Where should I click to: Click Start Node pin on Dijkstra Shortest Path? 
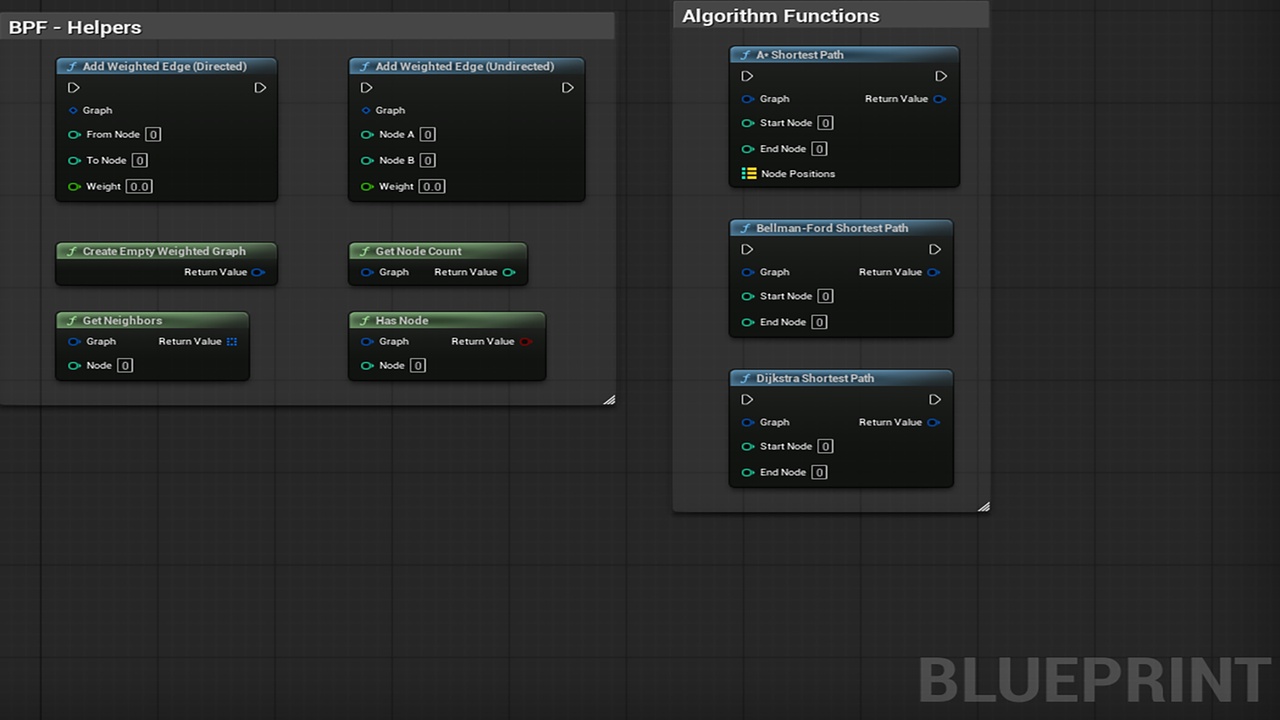coord(748,446)
